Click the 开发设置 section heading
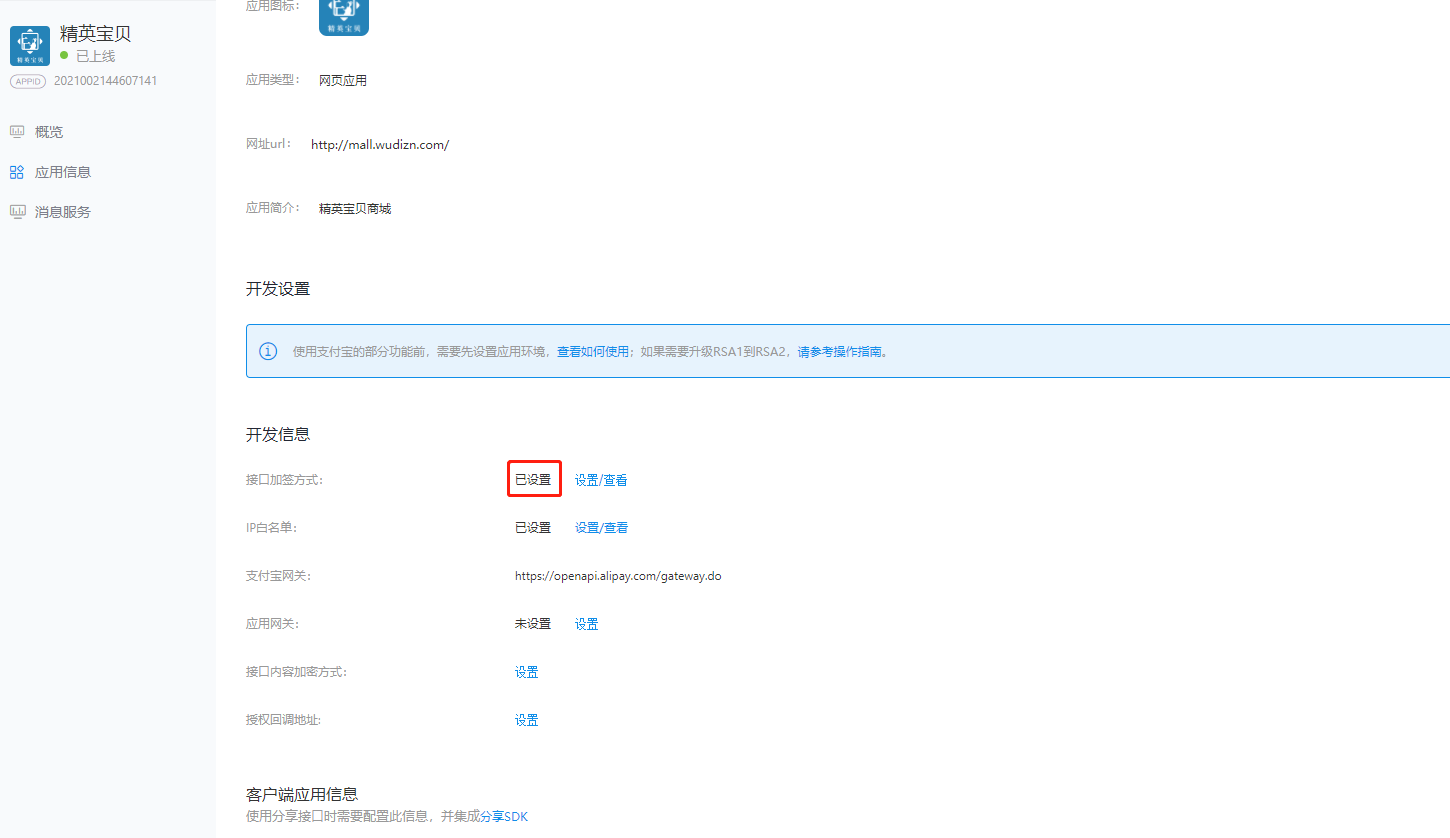Image resolution: width=1450 pixels, height=838 pixels. 278,289
